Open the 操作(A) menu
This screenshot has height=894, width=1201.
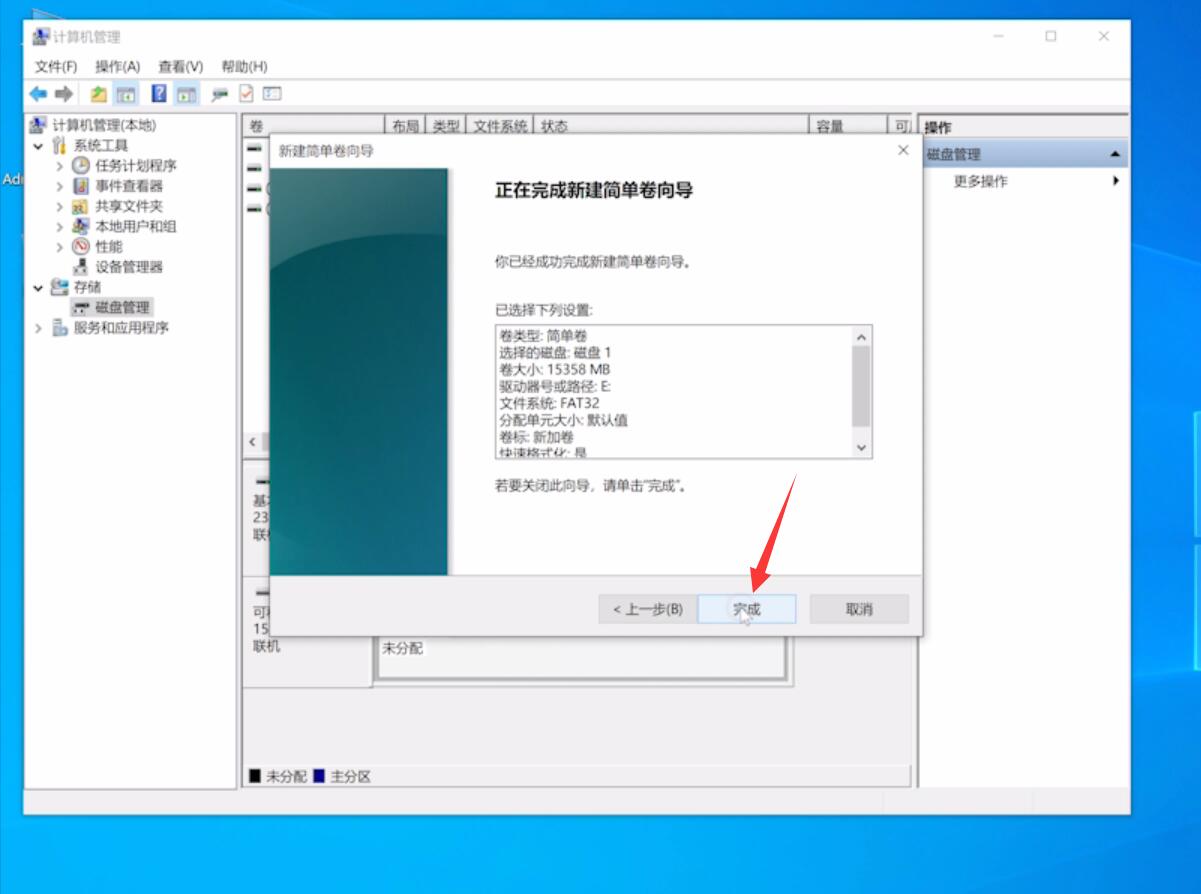(118, 66)
